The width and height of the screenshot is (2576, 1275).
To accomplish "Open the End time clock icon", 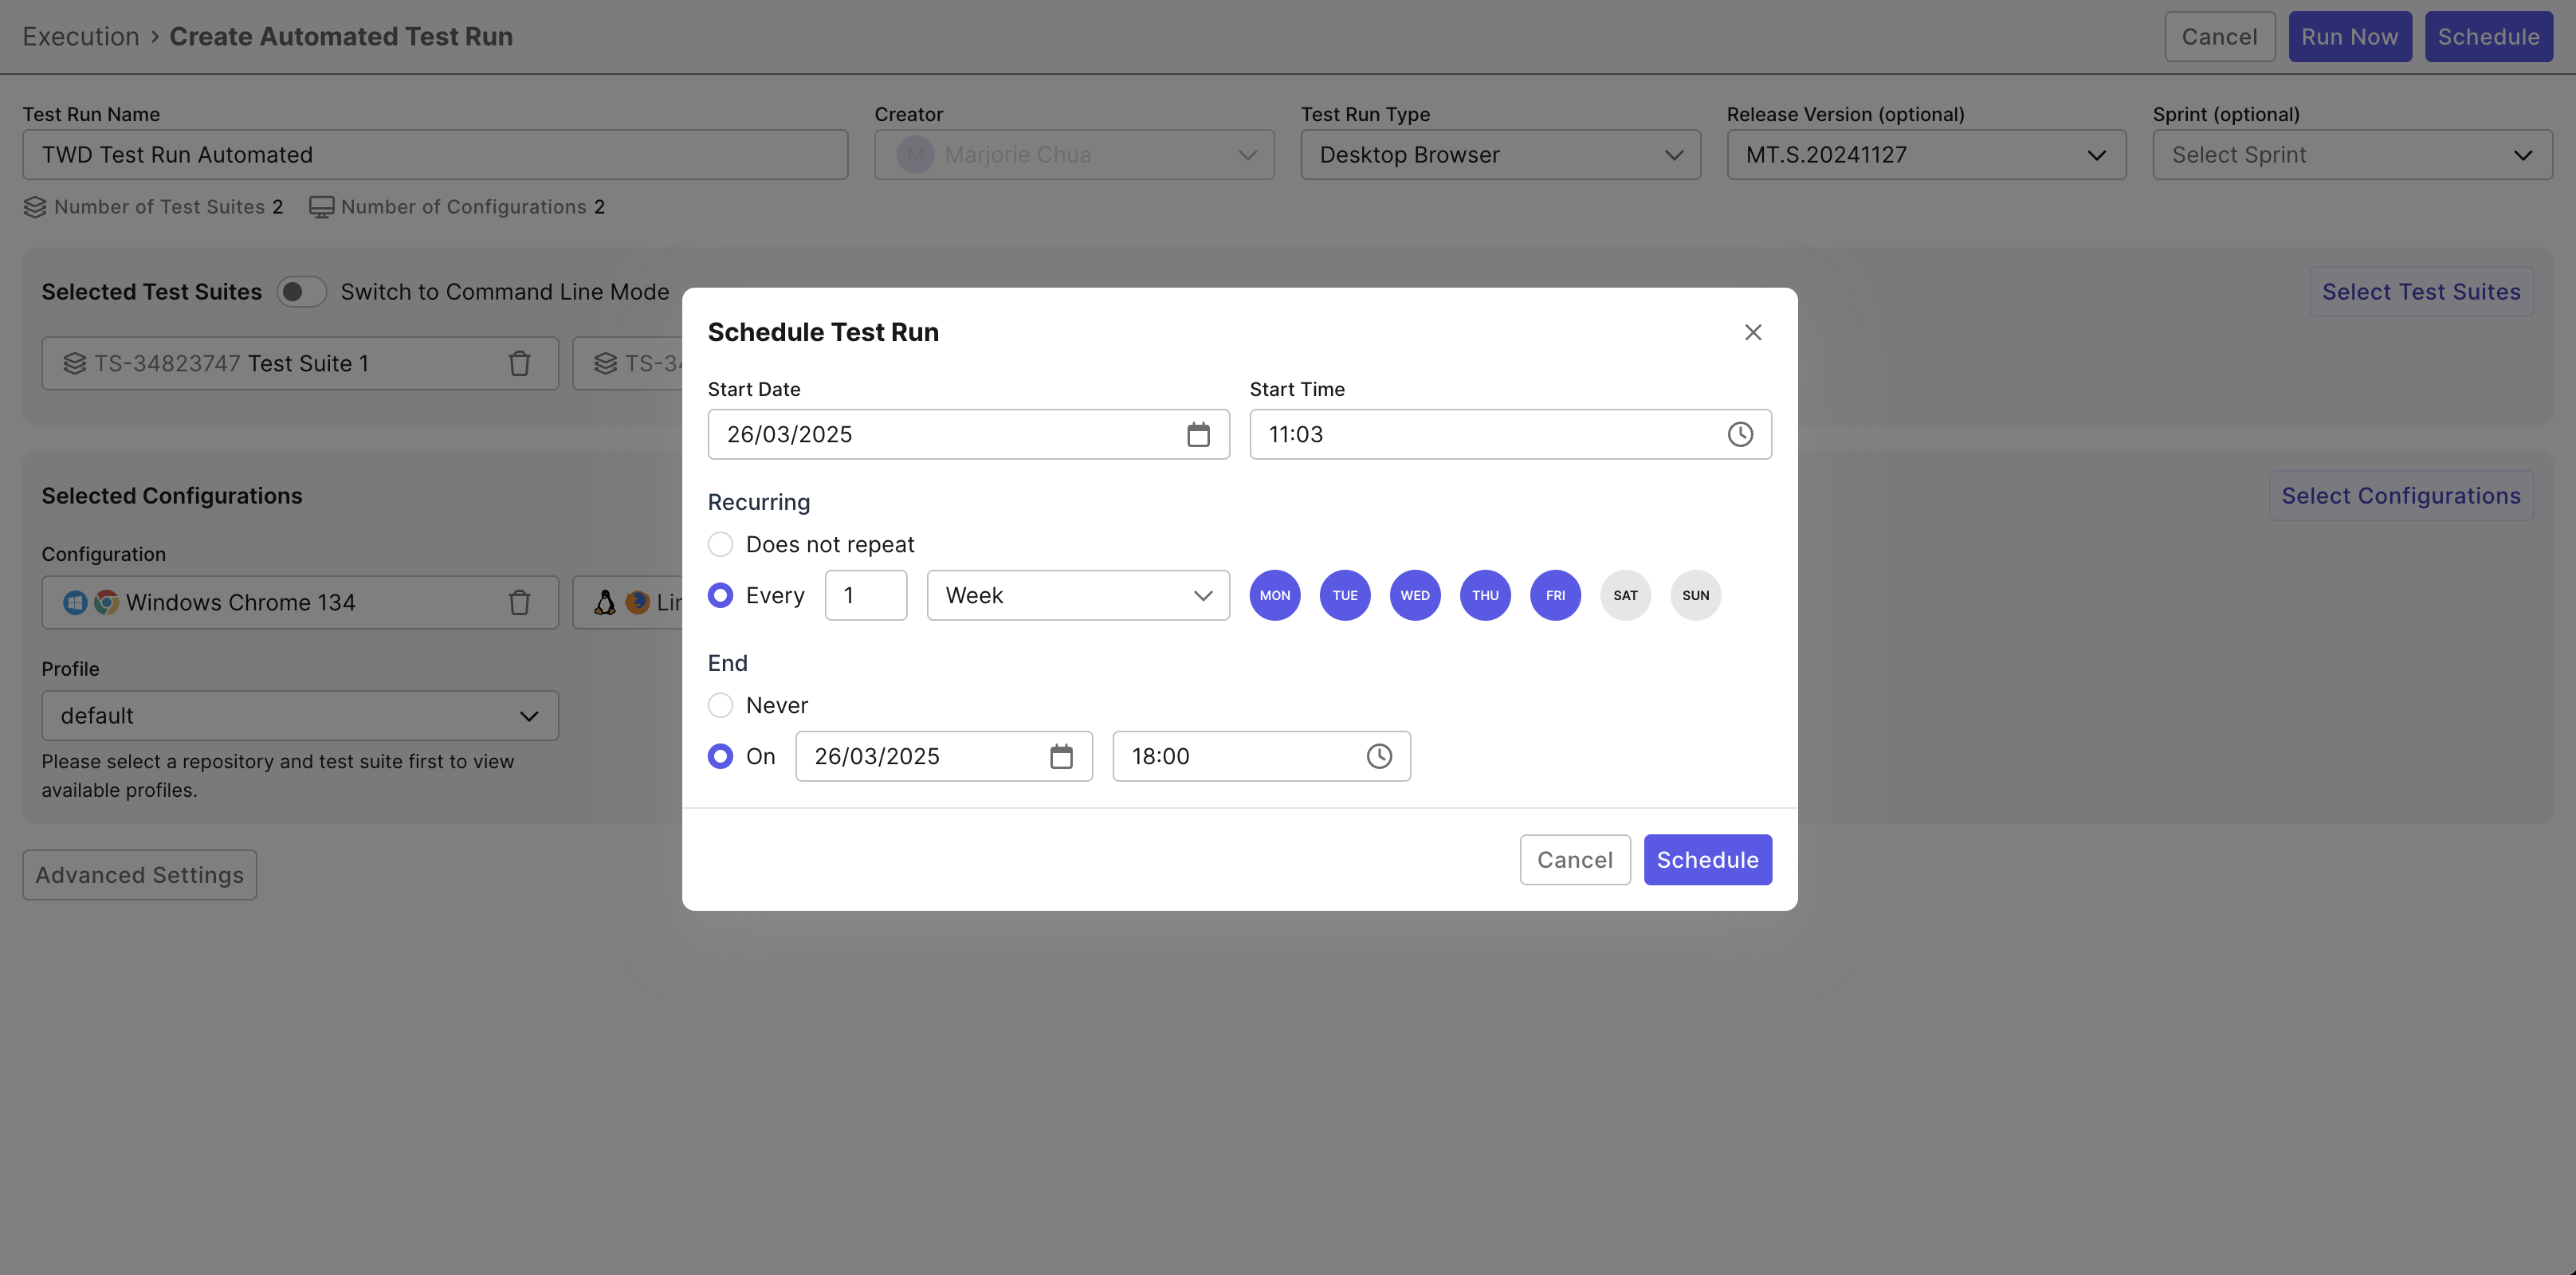I will click(x=1379, y=756).
